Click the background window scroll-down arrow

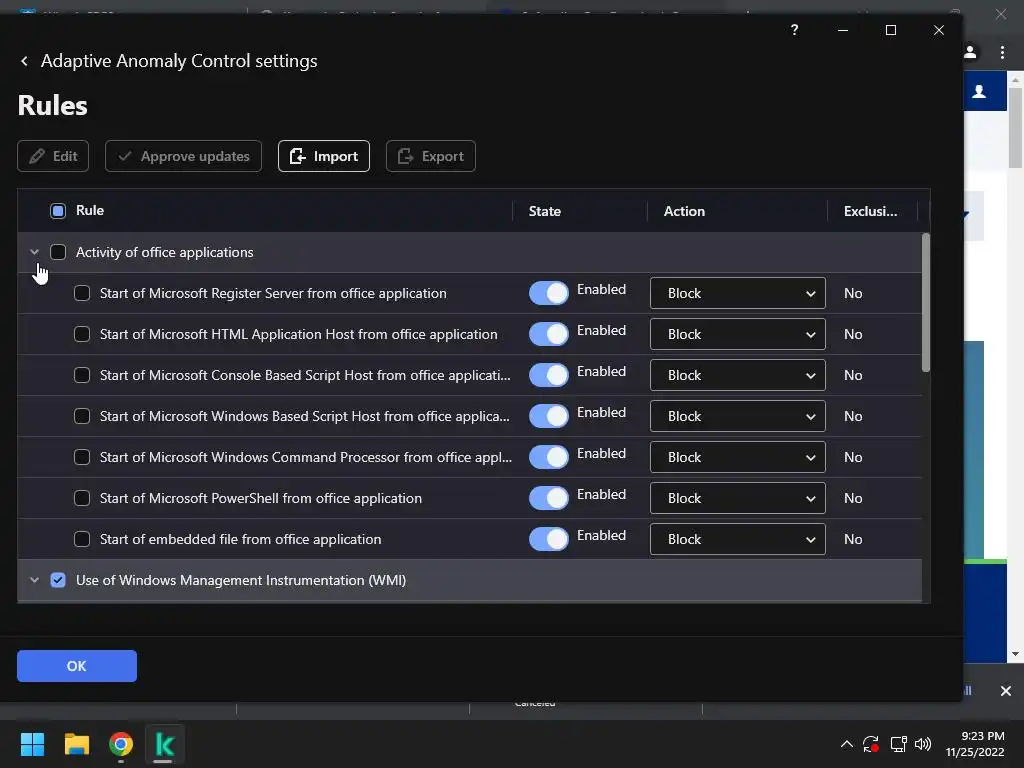coord(1015,654)
